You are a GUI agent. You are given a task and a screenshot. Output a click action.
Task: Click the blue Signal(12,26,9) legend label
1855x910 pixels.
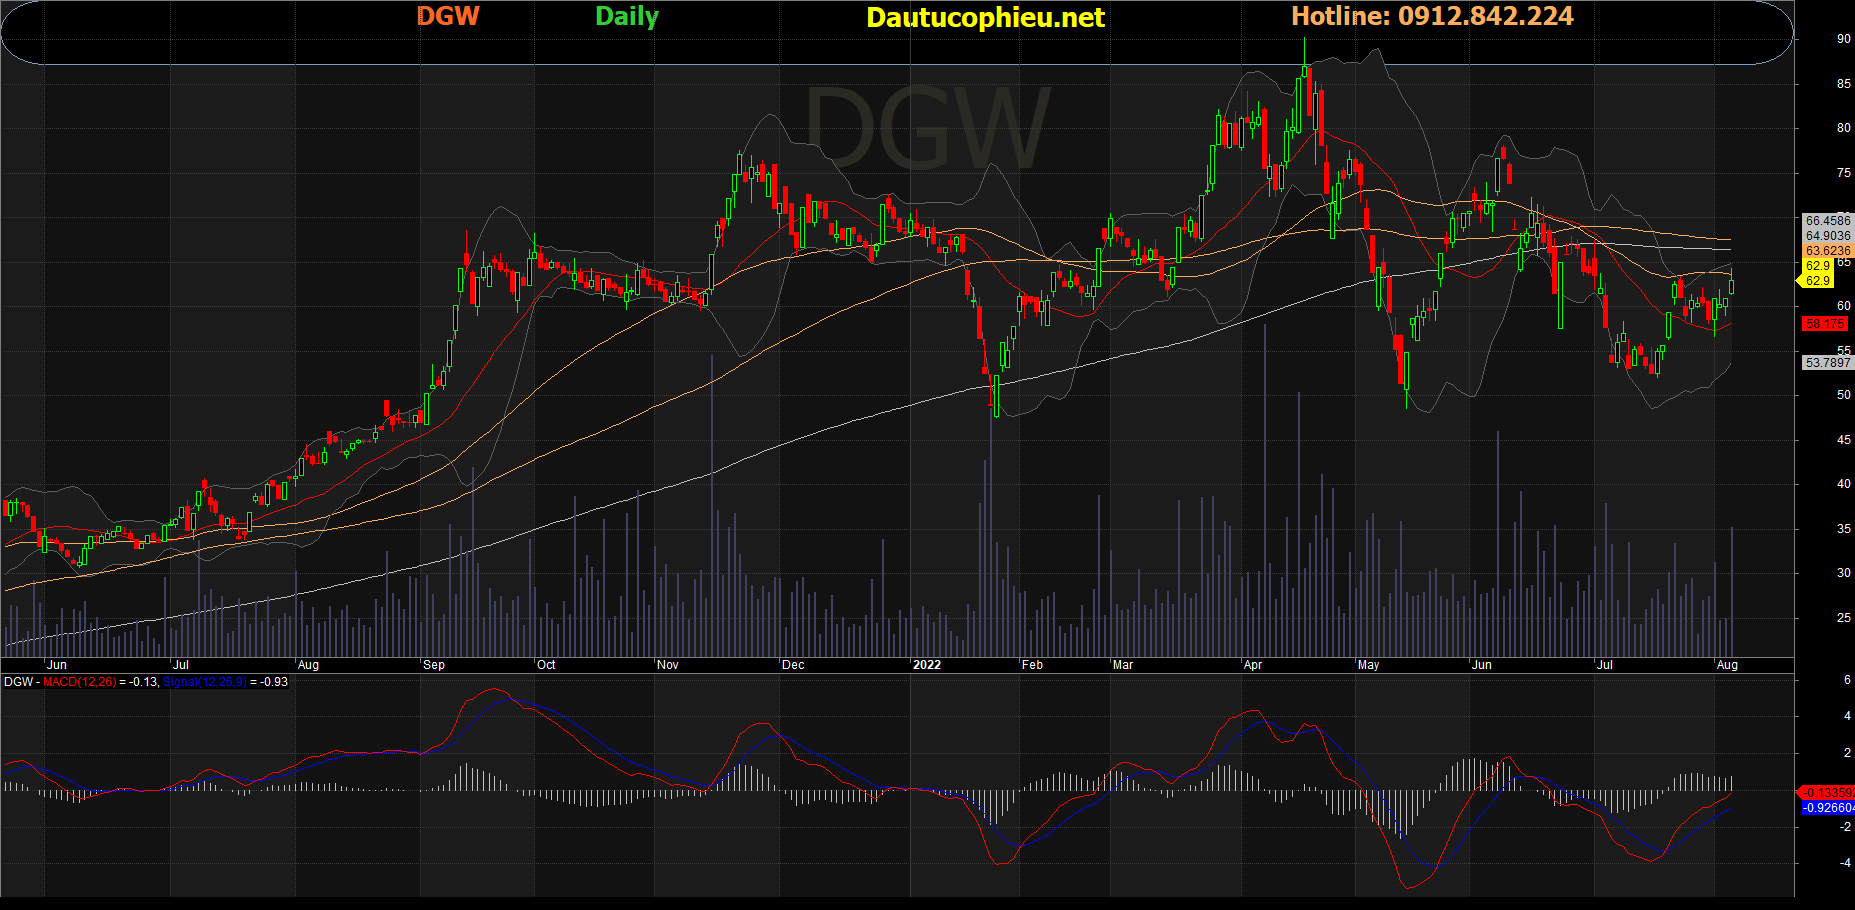tap(204, 682)
